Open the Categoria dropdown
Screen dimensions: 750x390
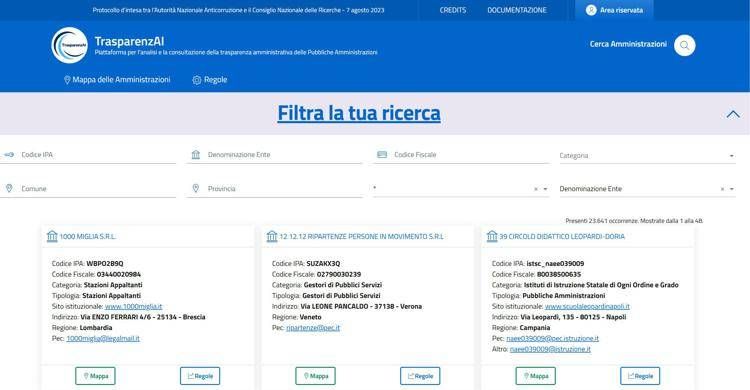pos(647,156)
